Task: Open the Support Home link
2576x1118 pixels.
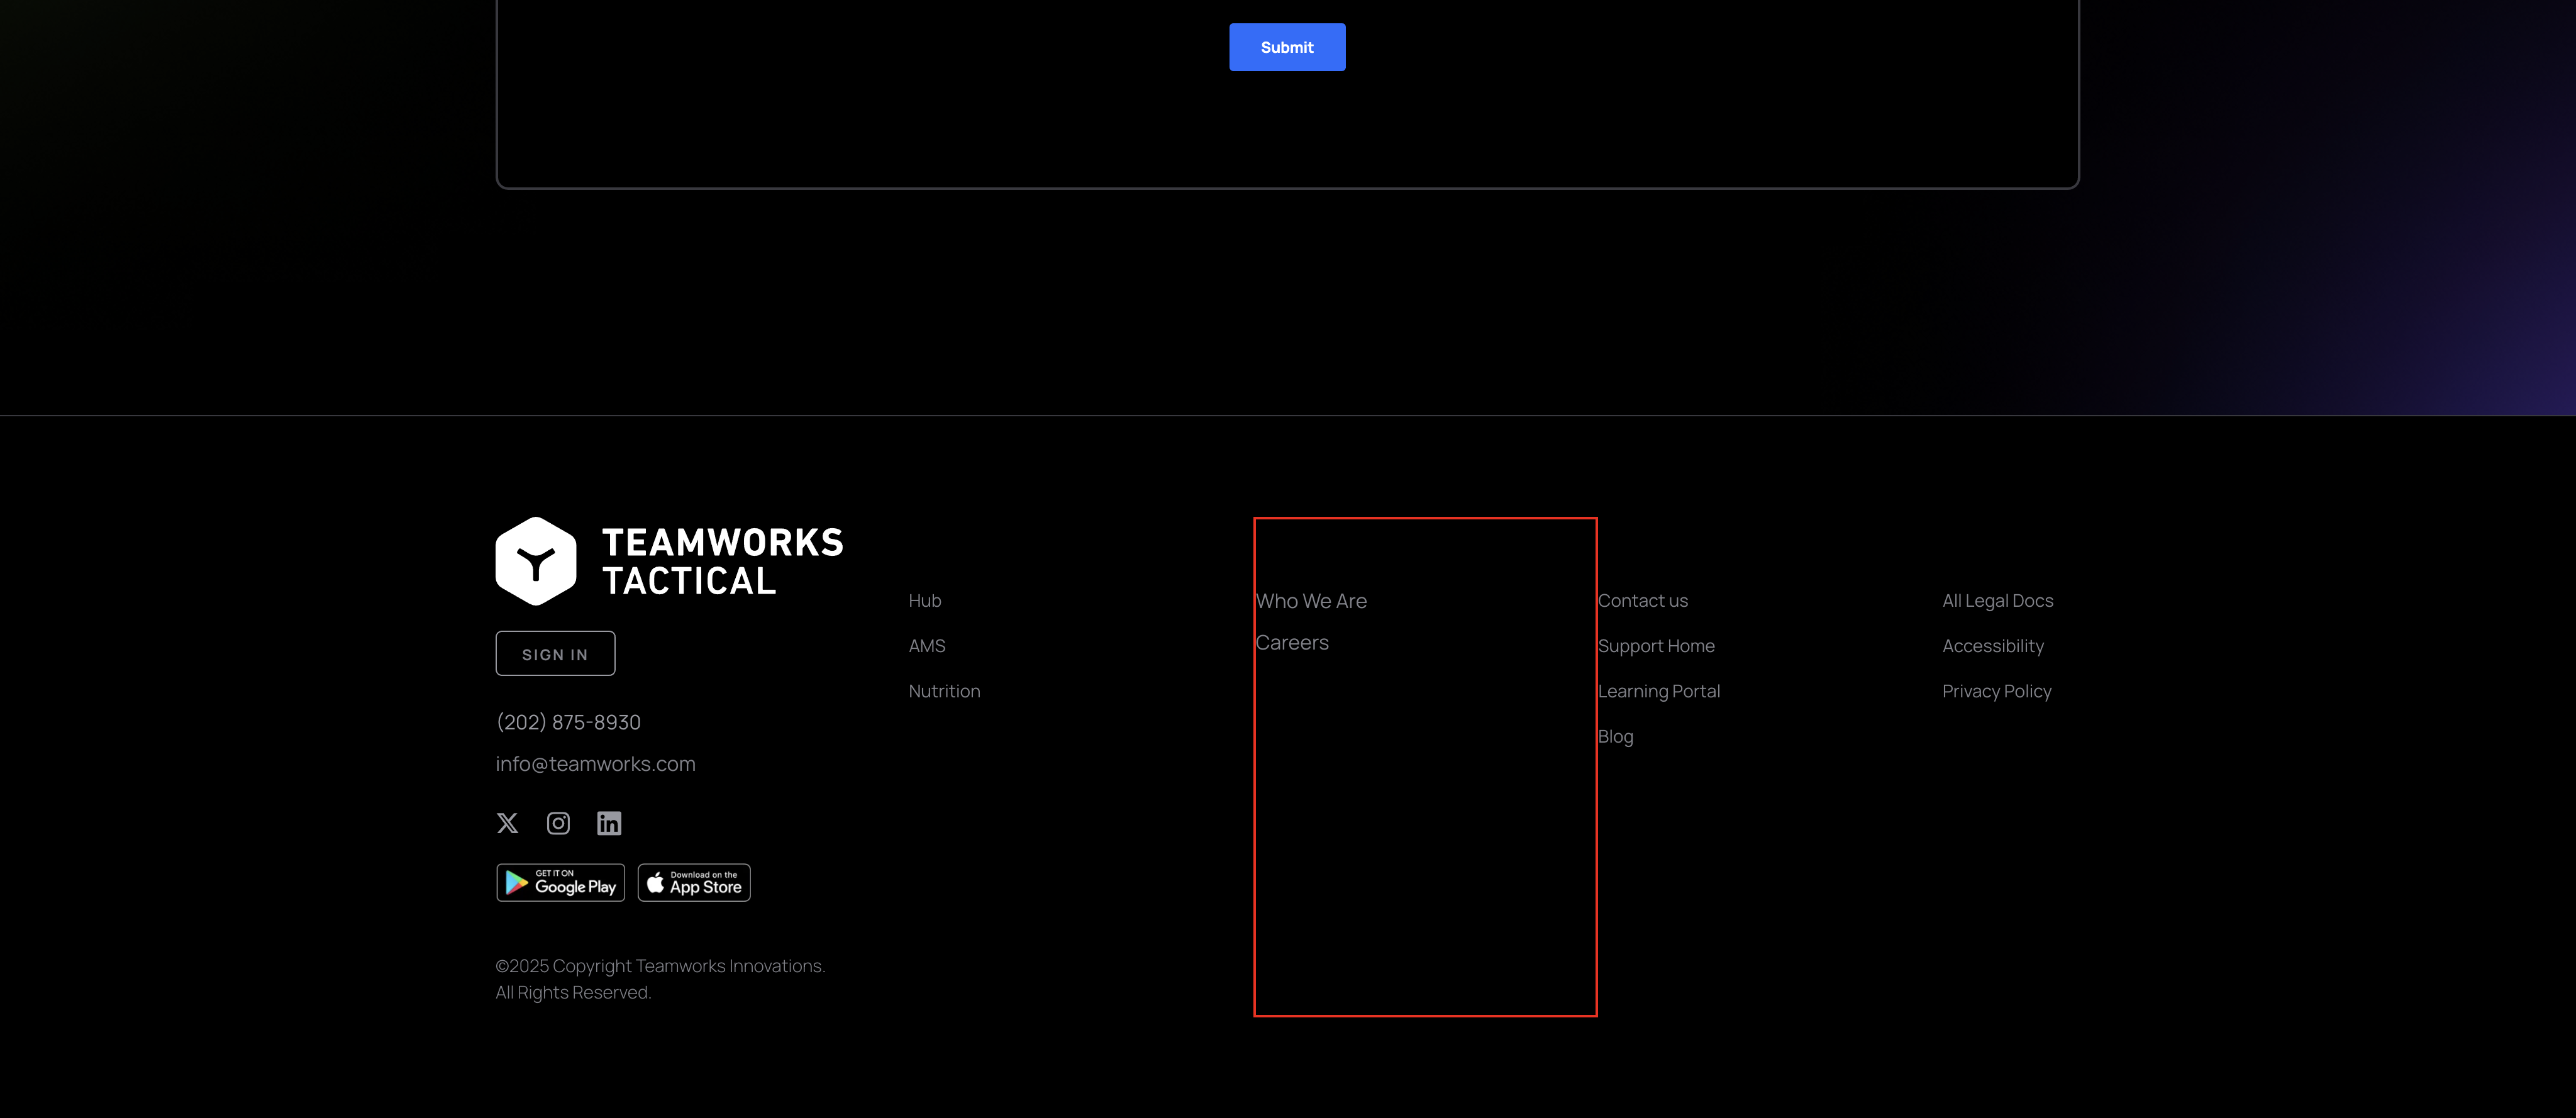Action: tap(1656, 646)
